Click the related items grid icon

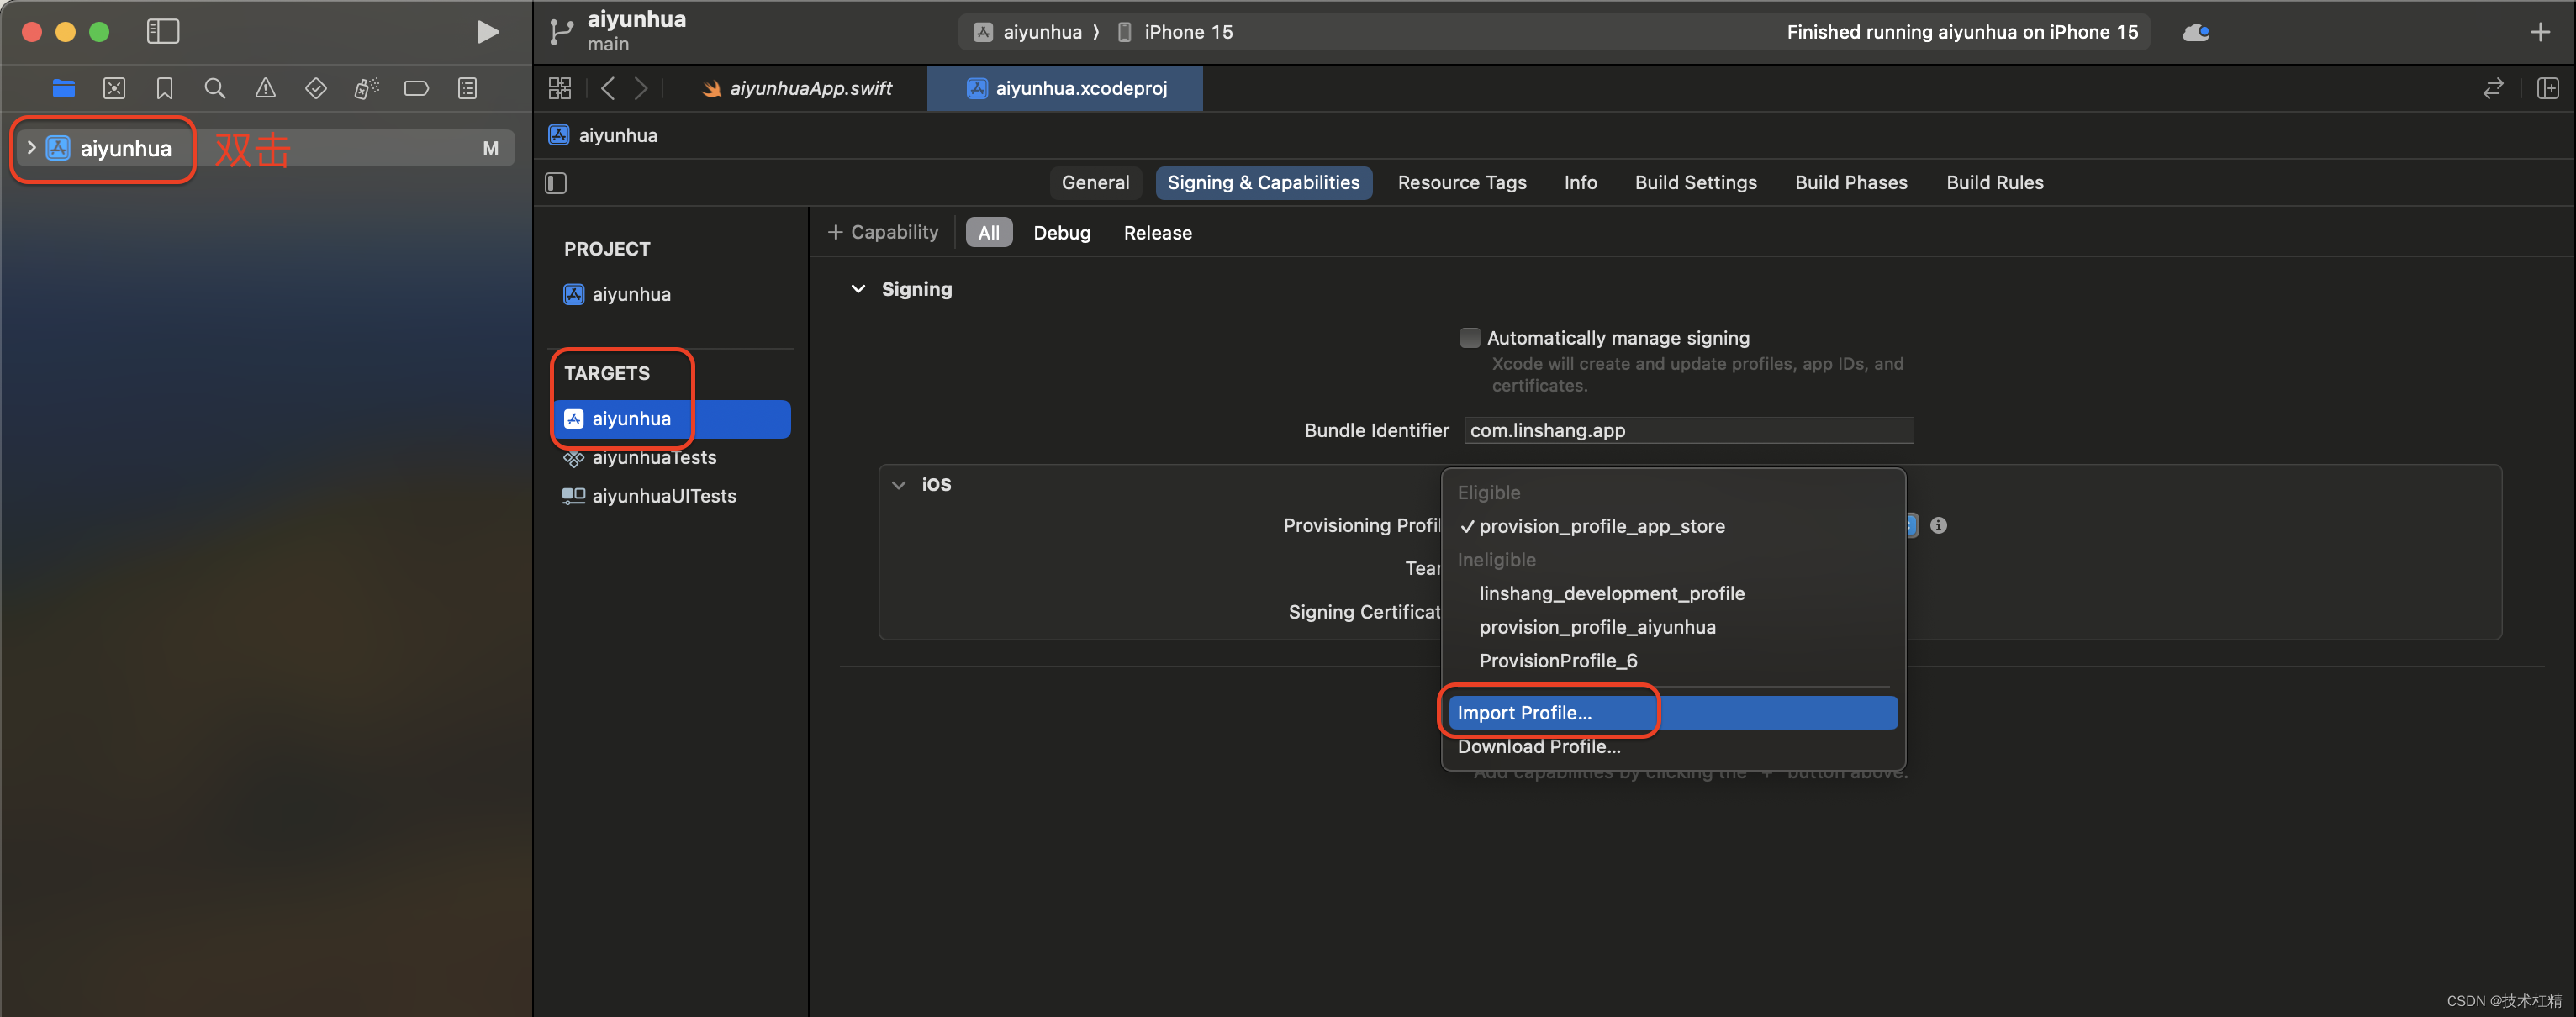(560, 89)
